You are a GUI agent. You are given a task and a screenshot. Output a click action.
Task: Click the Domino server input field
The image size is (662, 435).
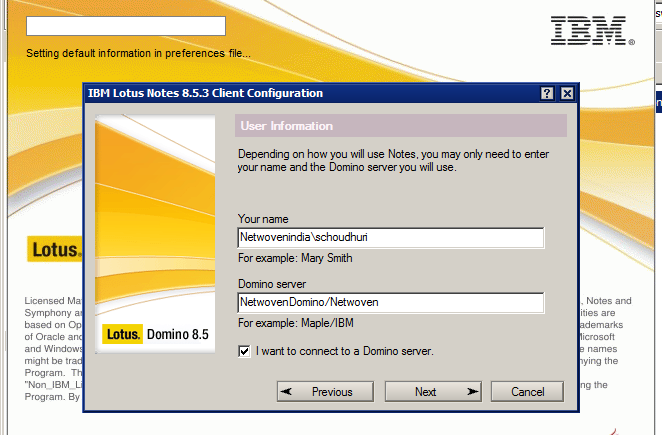391,303
